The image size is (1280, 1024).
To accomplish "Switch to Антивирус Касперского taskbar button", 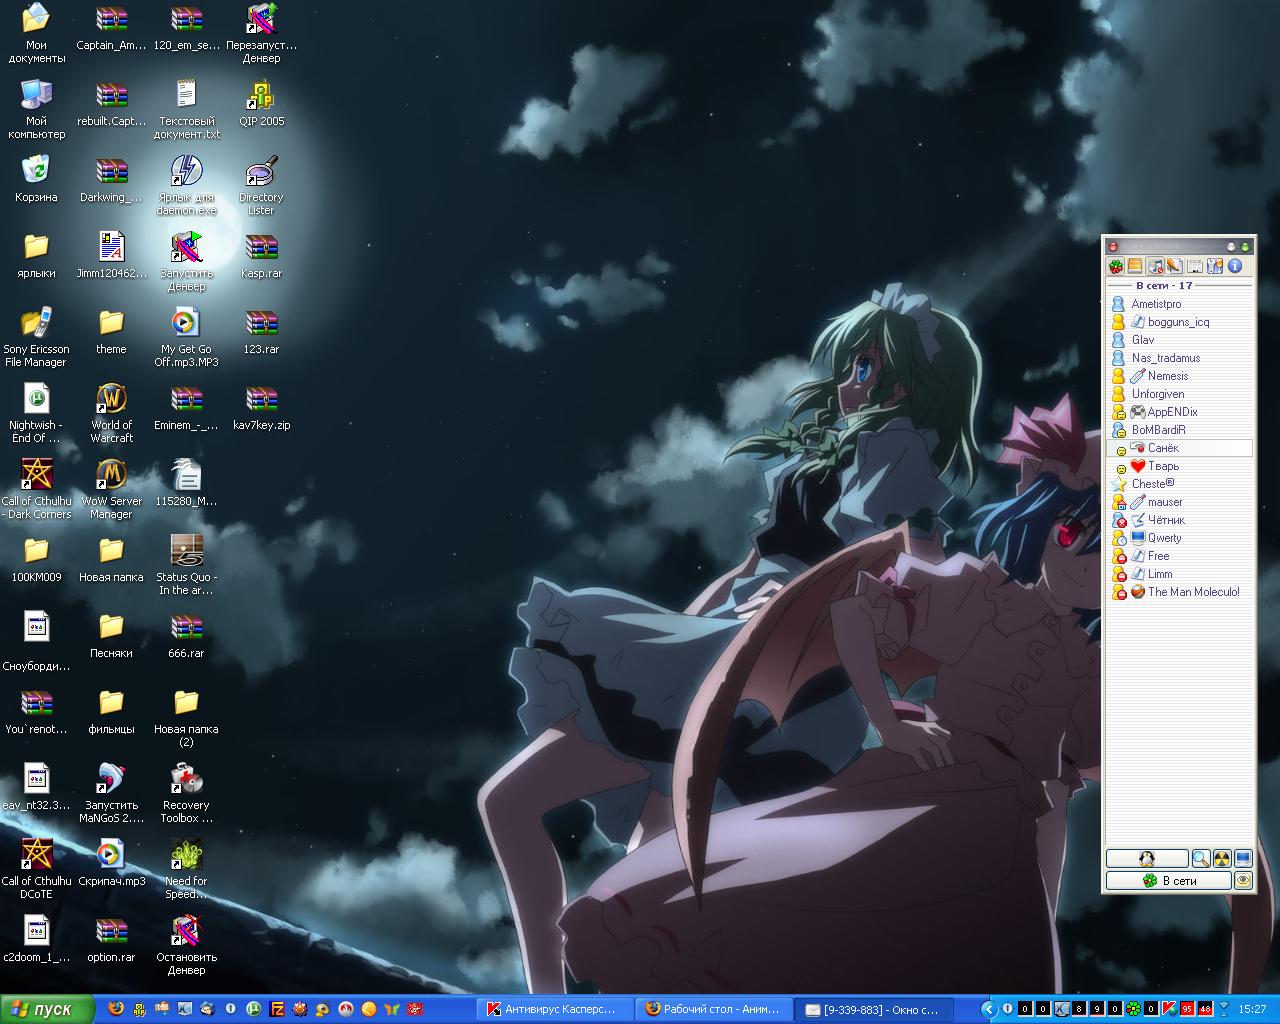I will click(x=555, y=1009).
